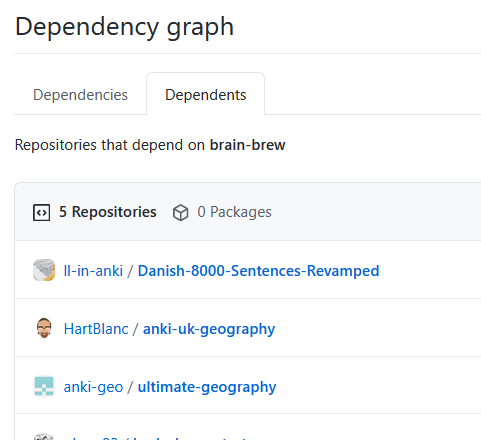Open the ll-in-anki avatar image

pyautogui.click(x=44, y=270)
